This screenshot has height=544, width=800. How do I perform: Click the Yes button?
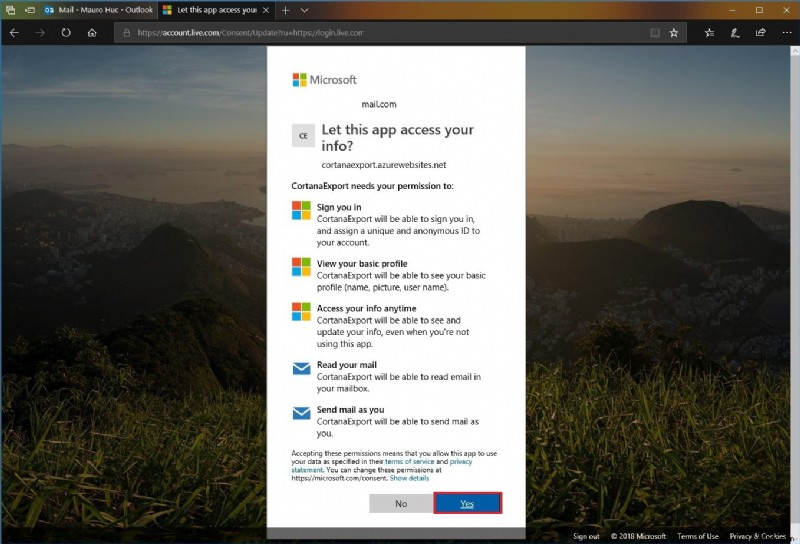(x=467, y=504)
